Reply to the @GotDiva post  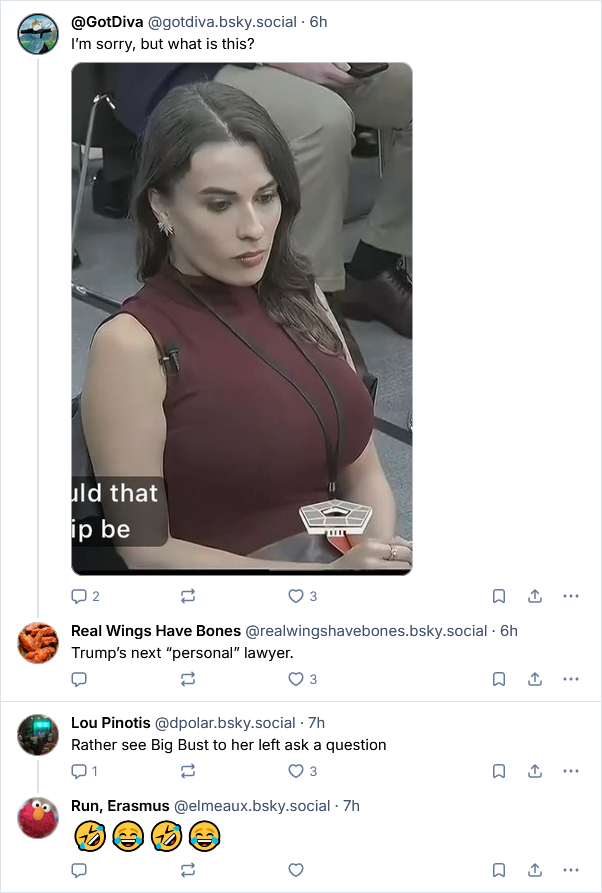(80, 596)
